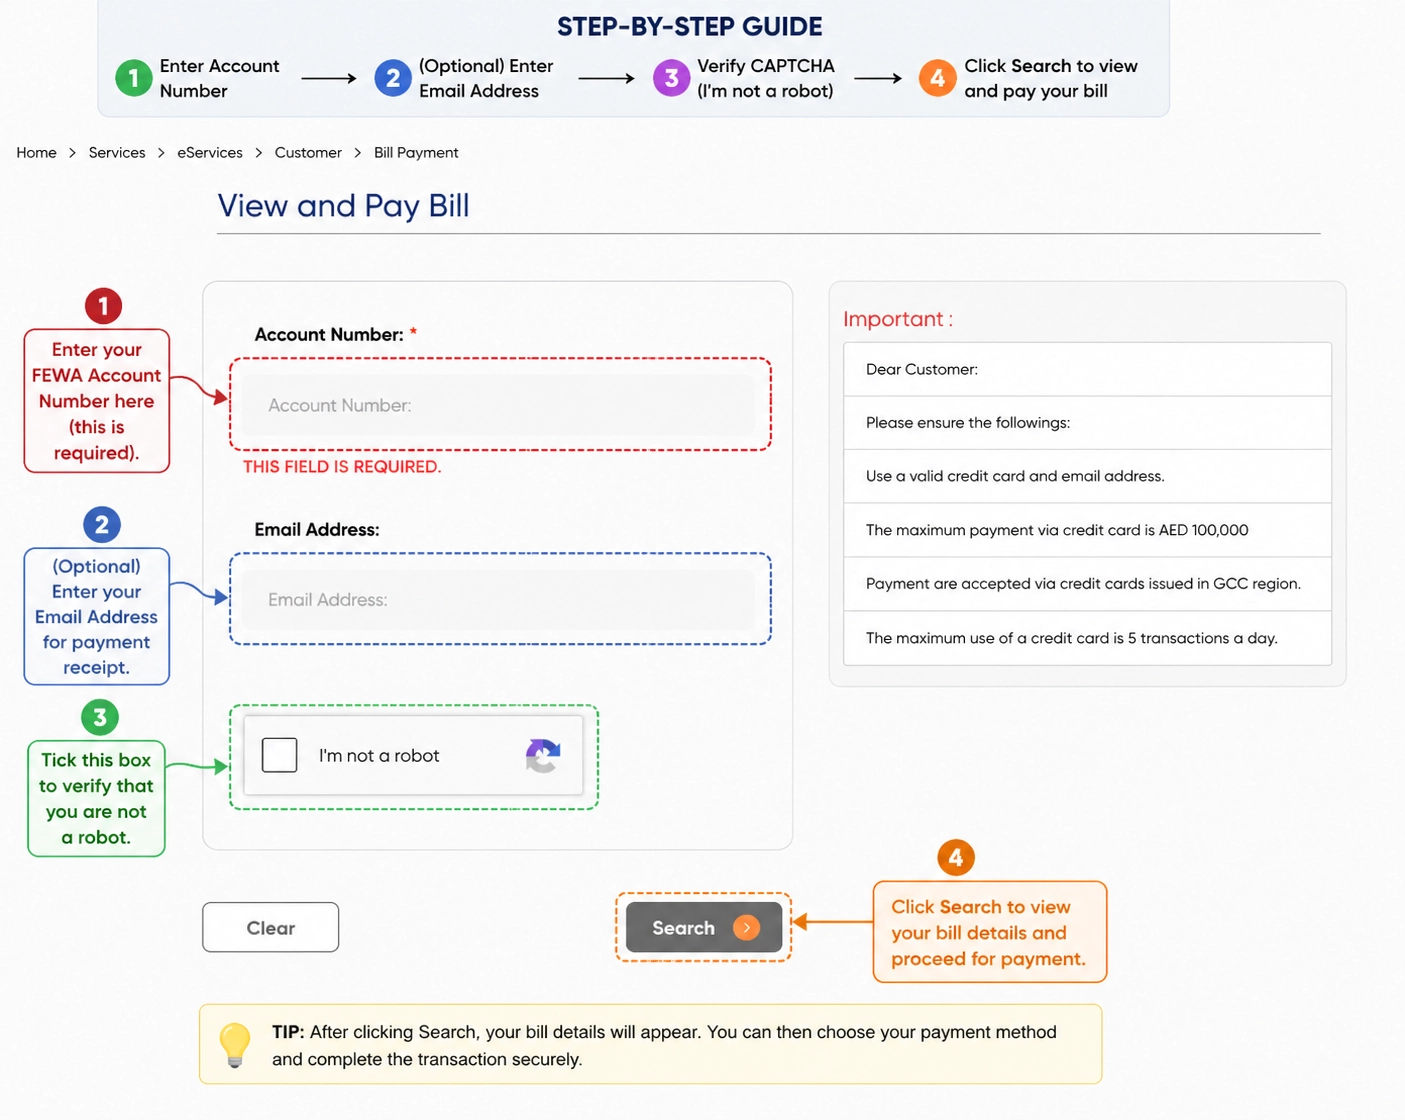This screenshot has height=1120, width=1405.
Task: Click the purple step 3 circle in guide
Action: point(671,78)
